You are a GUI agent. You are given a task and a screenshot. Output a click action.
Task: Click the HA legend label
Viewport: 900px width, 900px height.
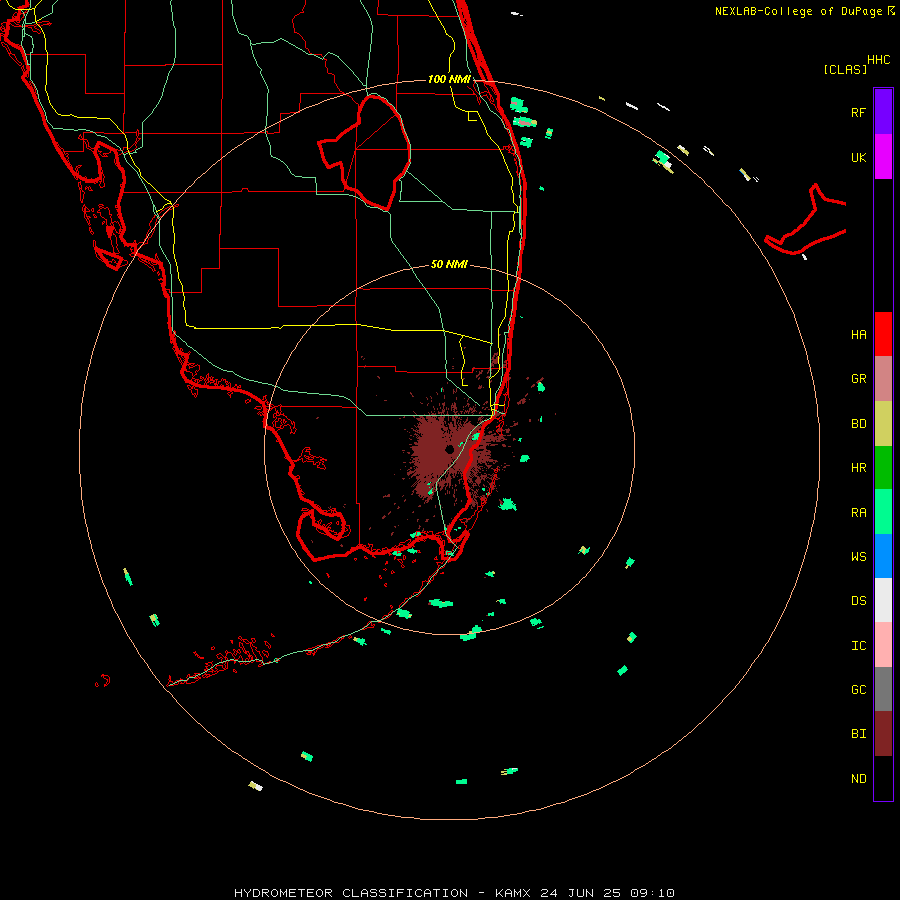pyautogui.click(x=858, y=335)
